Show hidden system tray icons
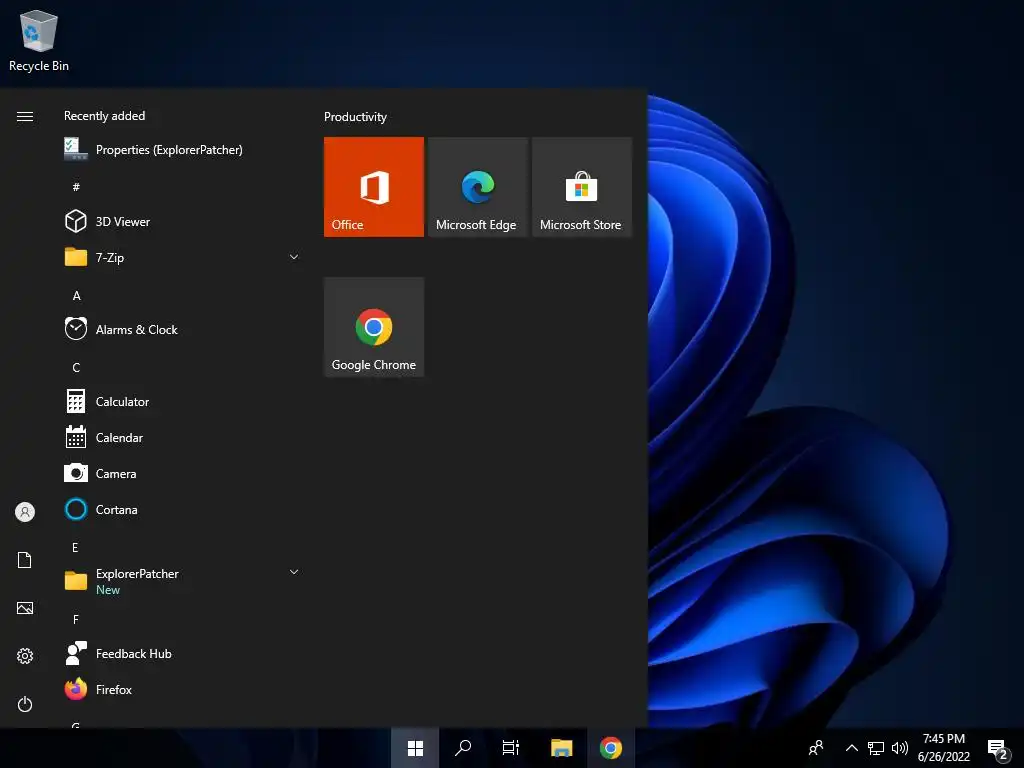1024x768 pixels. 852,748
